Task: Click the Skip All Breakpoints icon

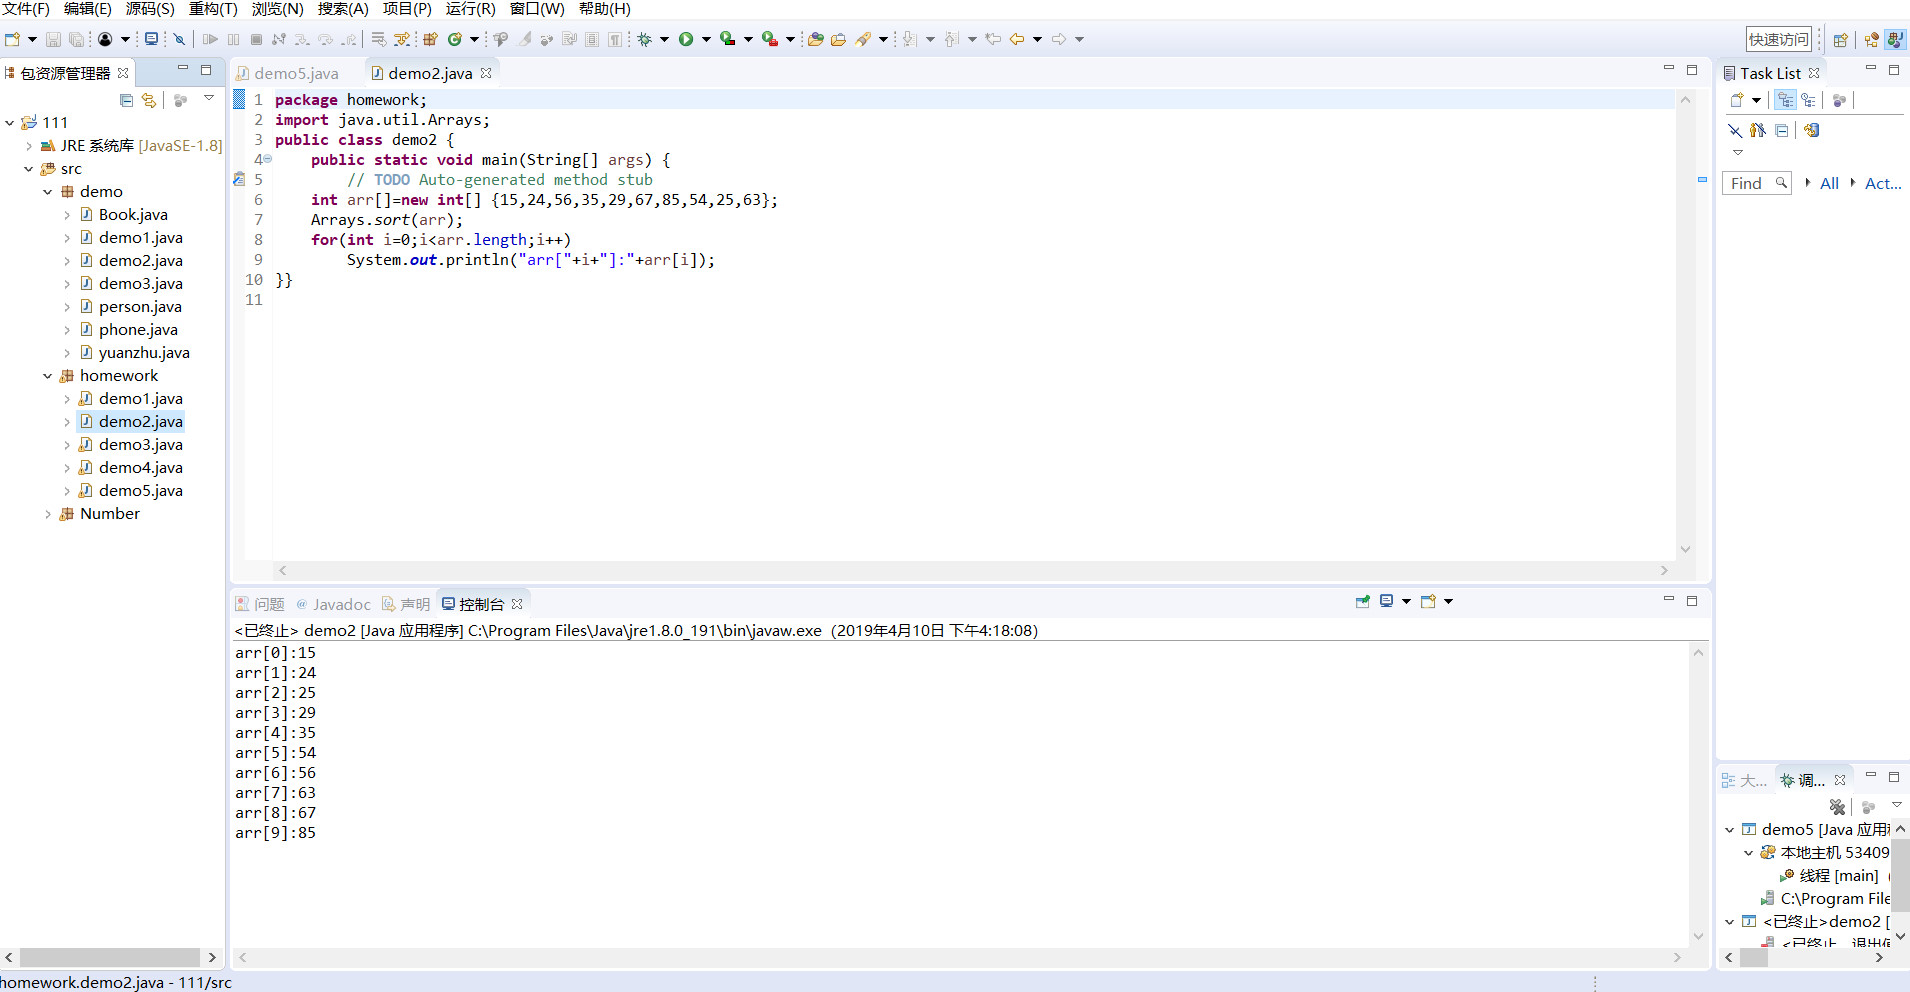Action: [x=180, y=39]
